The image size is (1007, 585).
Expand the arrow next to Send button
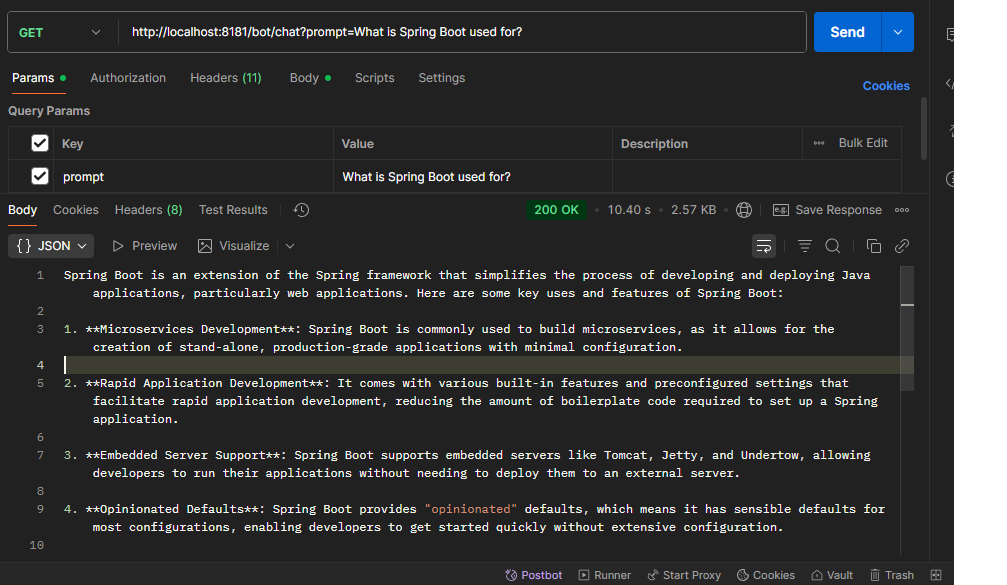click(x=897, y=32)
